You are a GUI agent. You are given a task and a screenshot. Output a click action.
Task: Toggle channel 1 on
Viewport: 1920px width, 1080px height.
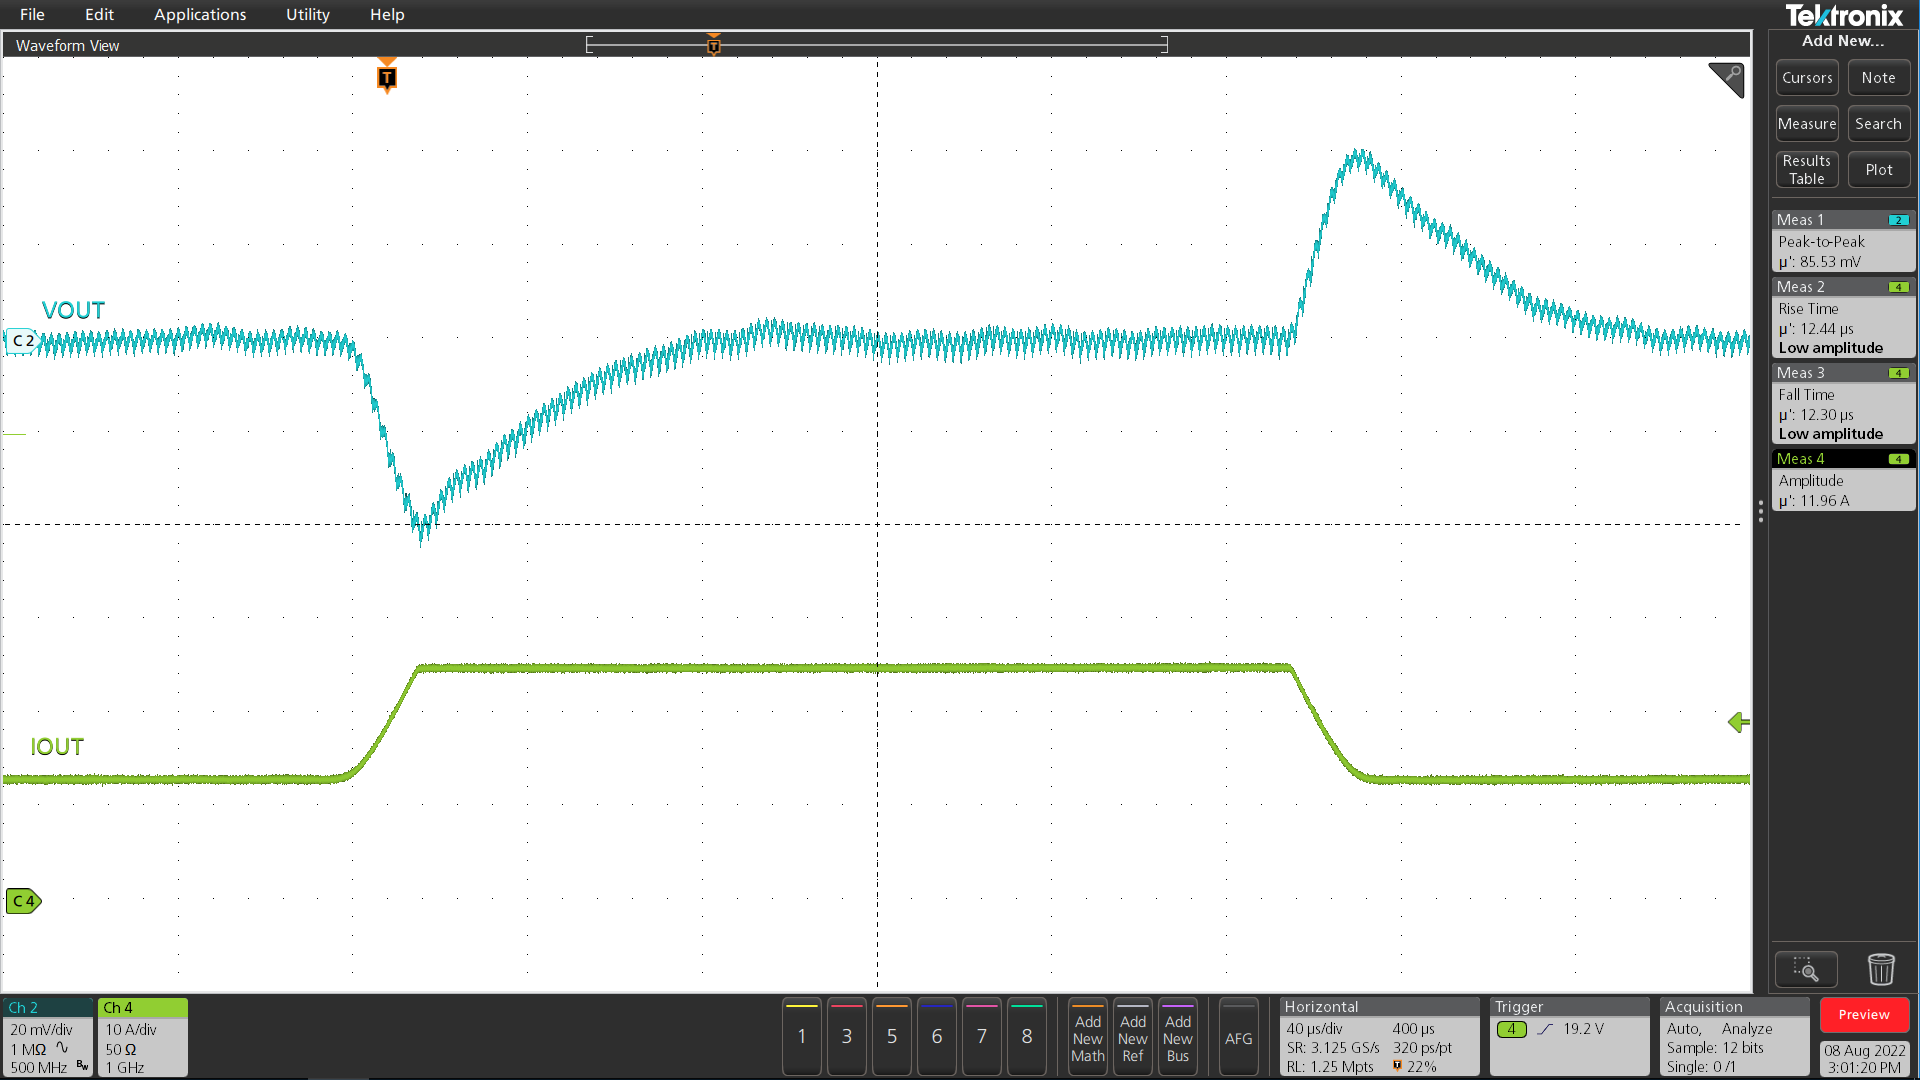801,1037
